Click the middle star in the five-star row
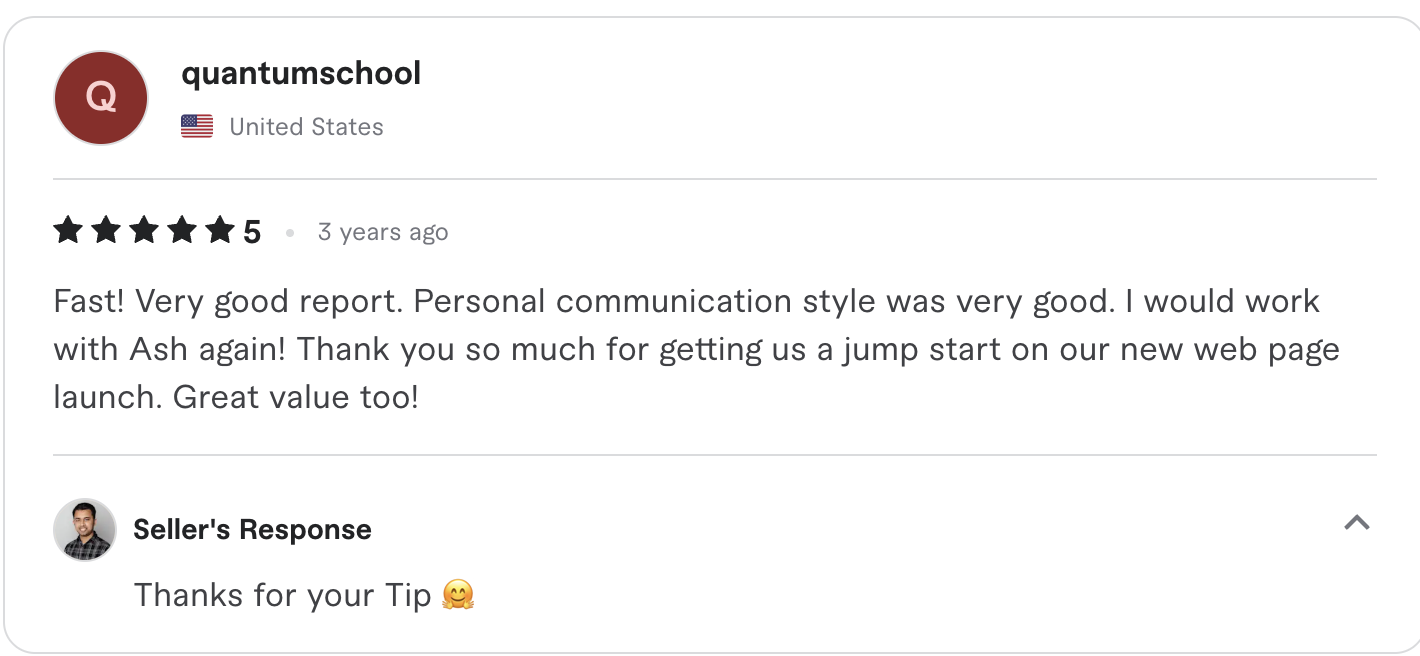The image size is (1420, 656). (x=144, y=230)
